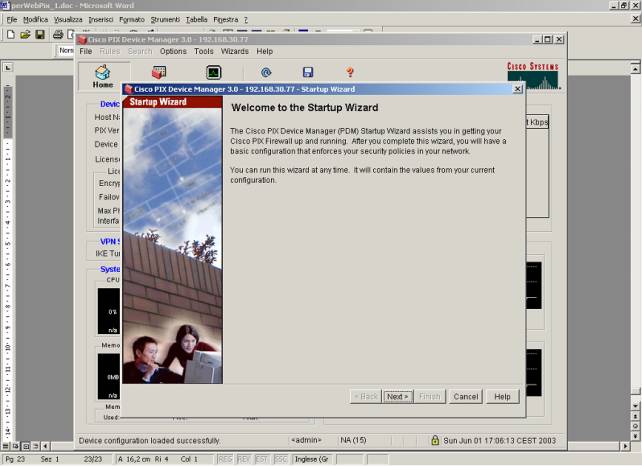Viewport: 642px width, 466px height.
Task: Open the Options menu in PDM
Action: [x=173, y=51]
